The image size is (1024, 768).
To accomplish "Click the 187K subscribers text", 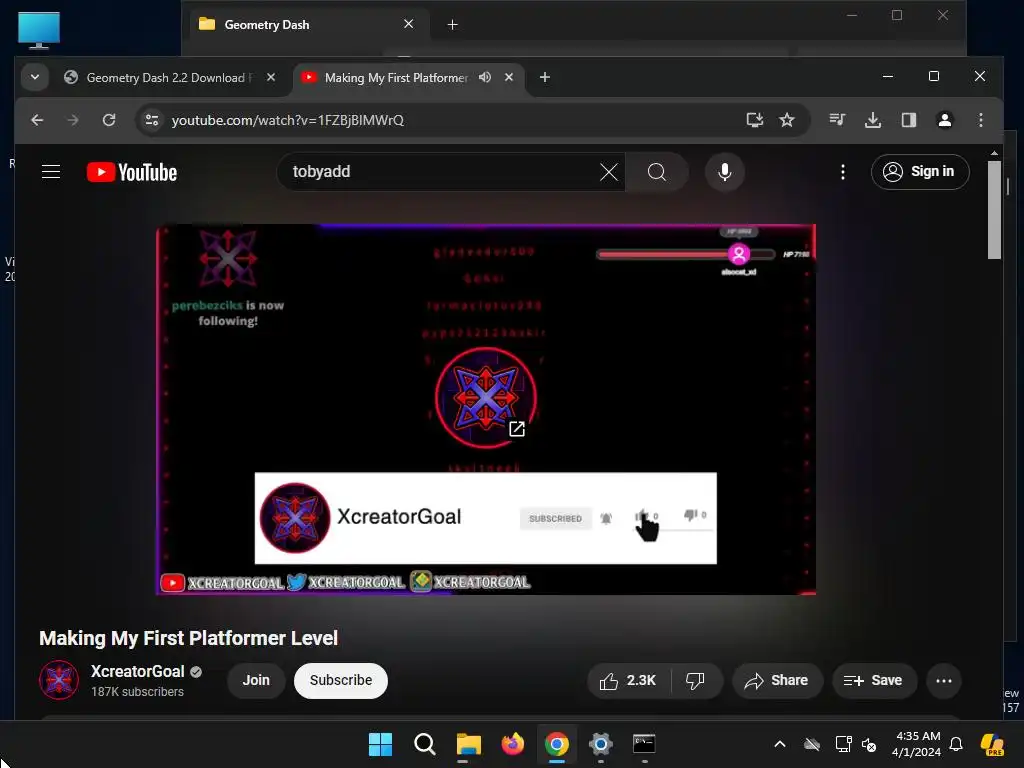I will point(137,692).
